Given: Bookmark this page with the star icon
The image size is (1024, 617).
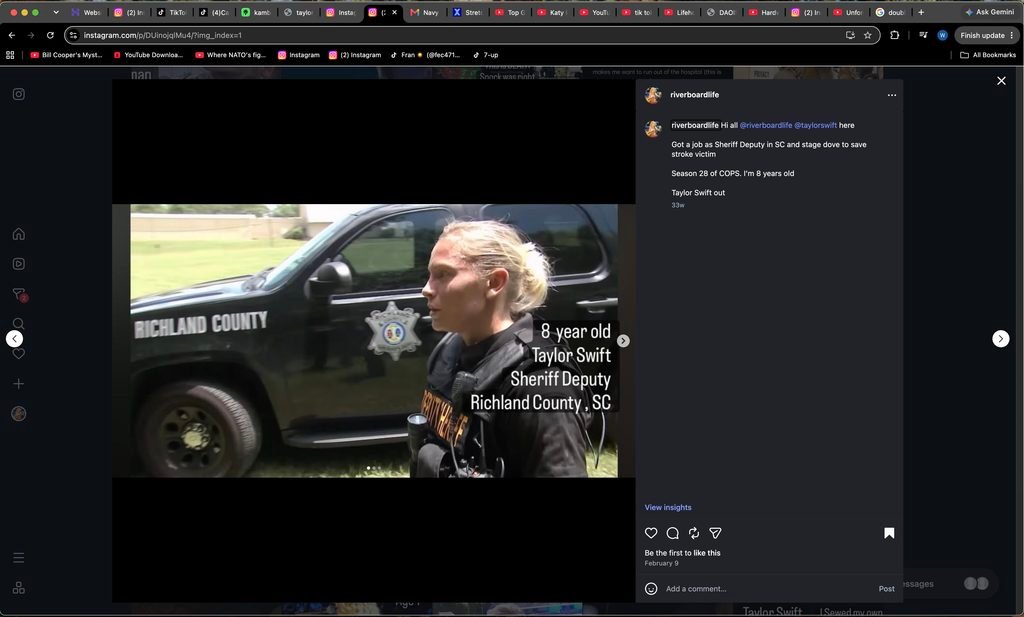Looking at the screenshot, I should (x=868, y=35).
